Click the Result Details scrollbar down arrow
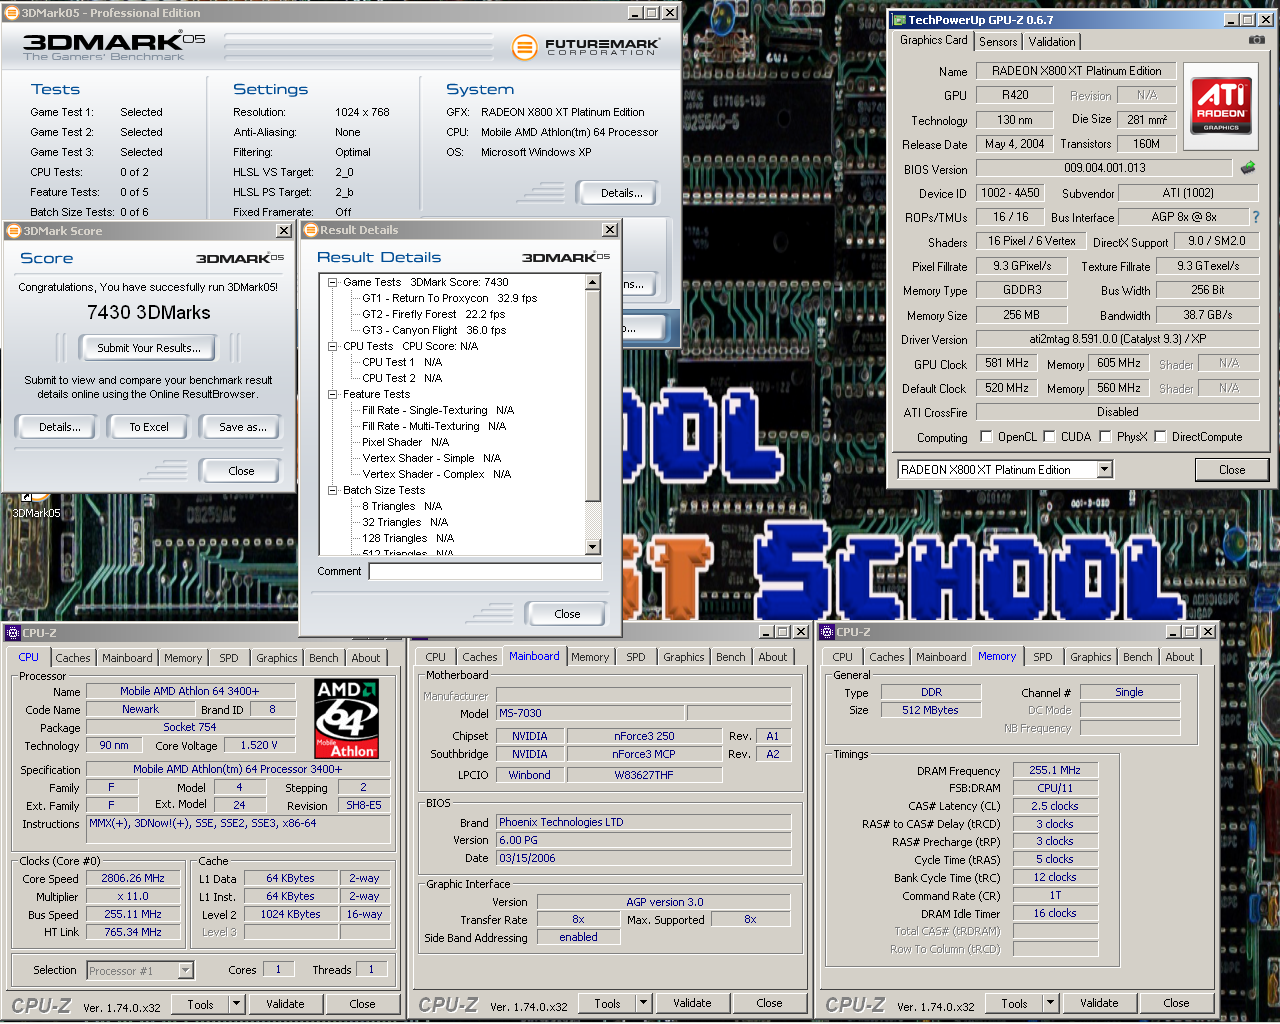The height and width of the screenshot is (1024, 1280). tap(593, 547)
